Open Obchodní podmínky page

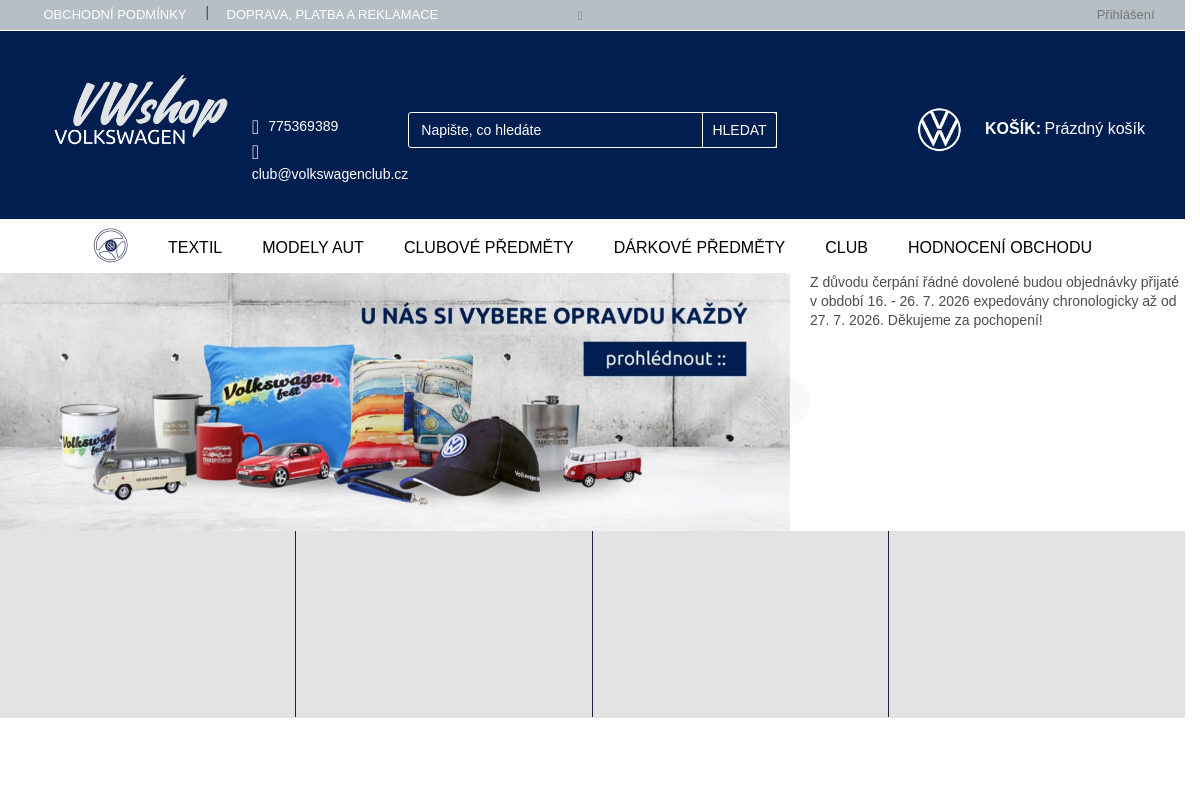(x=115, y=15)
